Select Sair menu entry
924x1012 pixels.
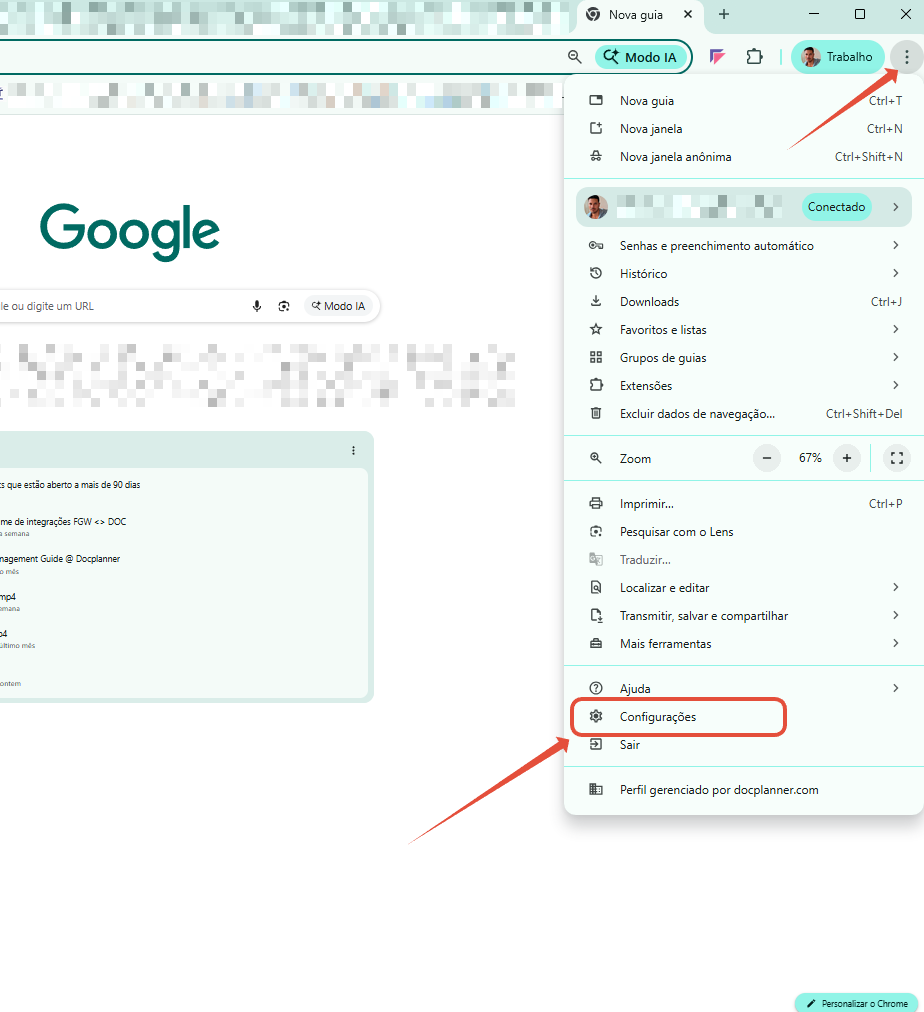coord(743,745)
